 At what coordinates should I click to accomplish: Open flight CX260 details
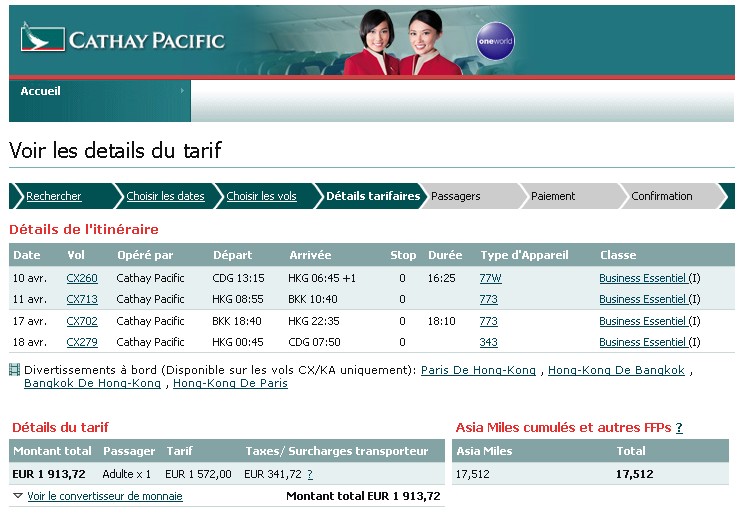pos(82,278)
